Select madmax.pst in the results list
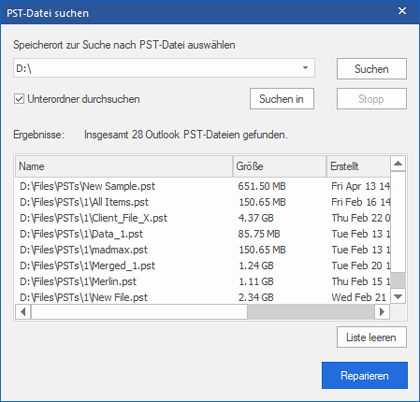This screenshot has width=420, height=402. tap(203, 250)
